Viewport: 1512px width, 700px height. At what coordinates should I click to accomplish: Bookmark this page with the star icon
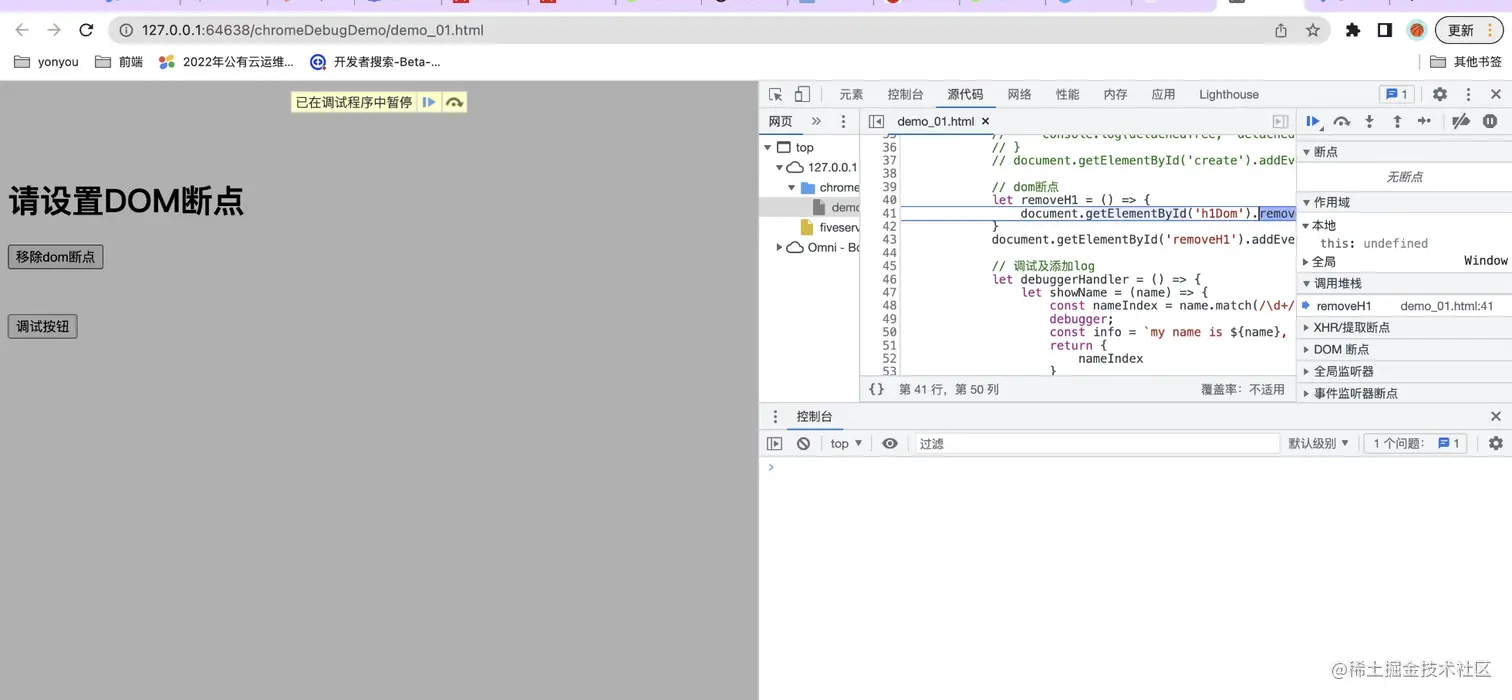(1313, 30)
